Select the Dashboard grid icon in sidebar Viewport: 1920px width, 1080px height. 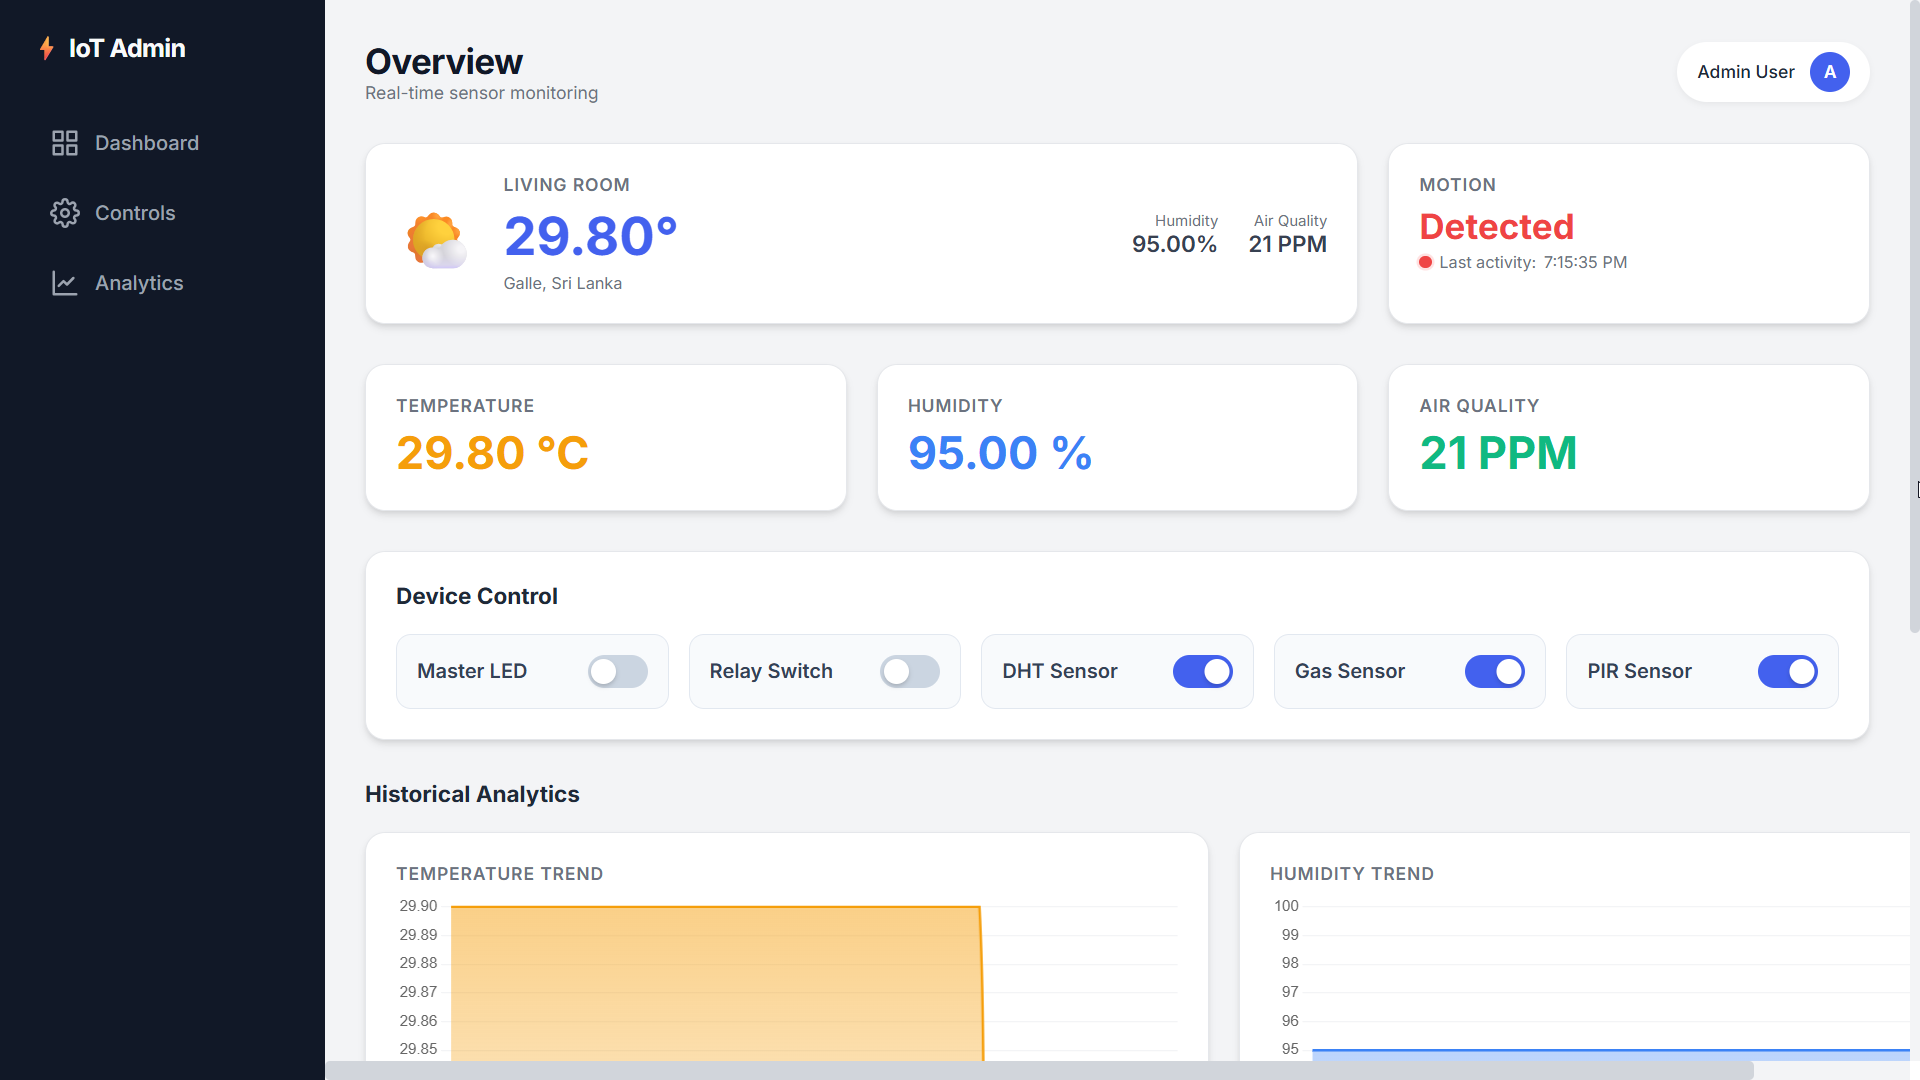click(x=64, y=143)
